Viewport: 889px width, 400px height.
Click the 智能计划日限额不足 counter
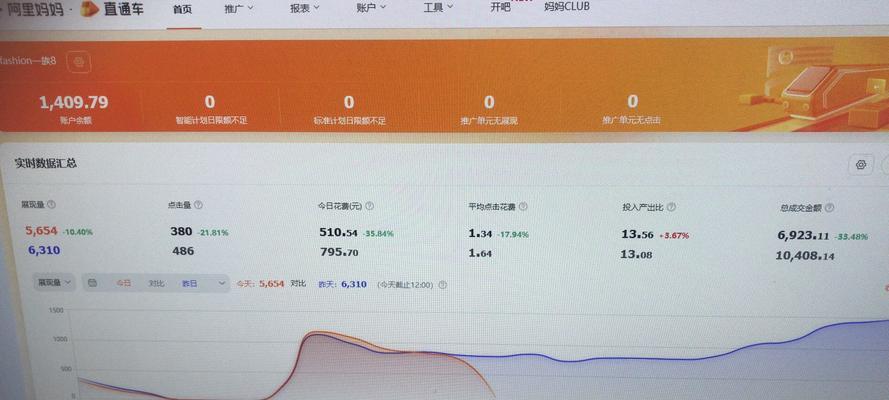pyautogui.click(x=211, y=110)
